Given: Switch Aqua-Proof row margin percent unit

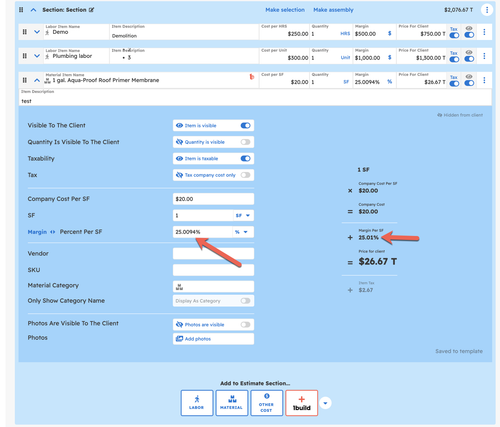Looking at the screenshot, I should pyautogui.click(x=389, y=82).
